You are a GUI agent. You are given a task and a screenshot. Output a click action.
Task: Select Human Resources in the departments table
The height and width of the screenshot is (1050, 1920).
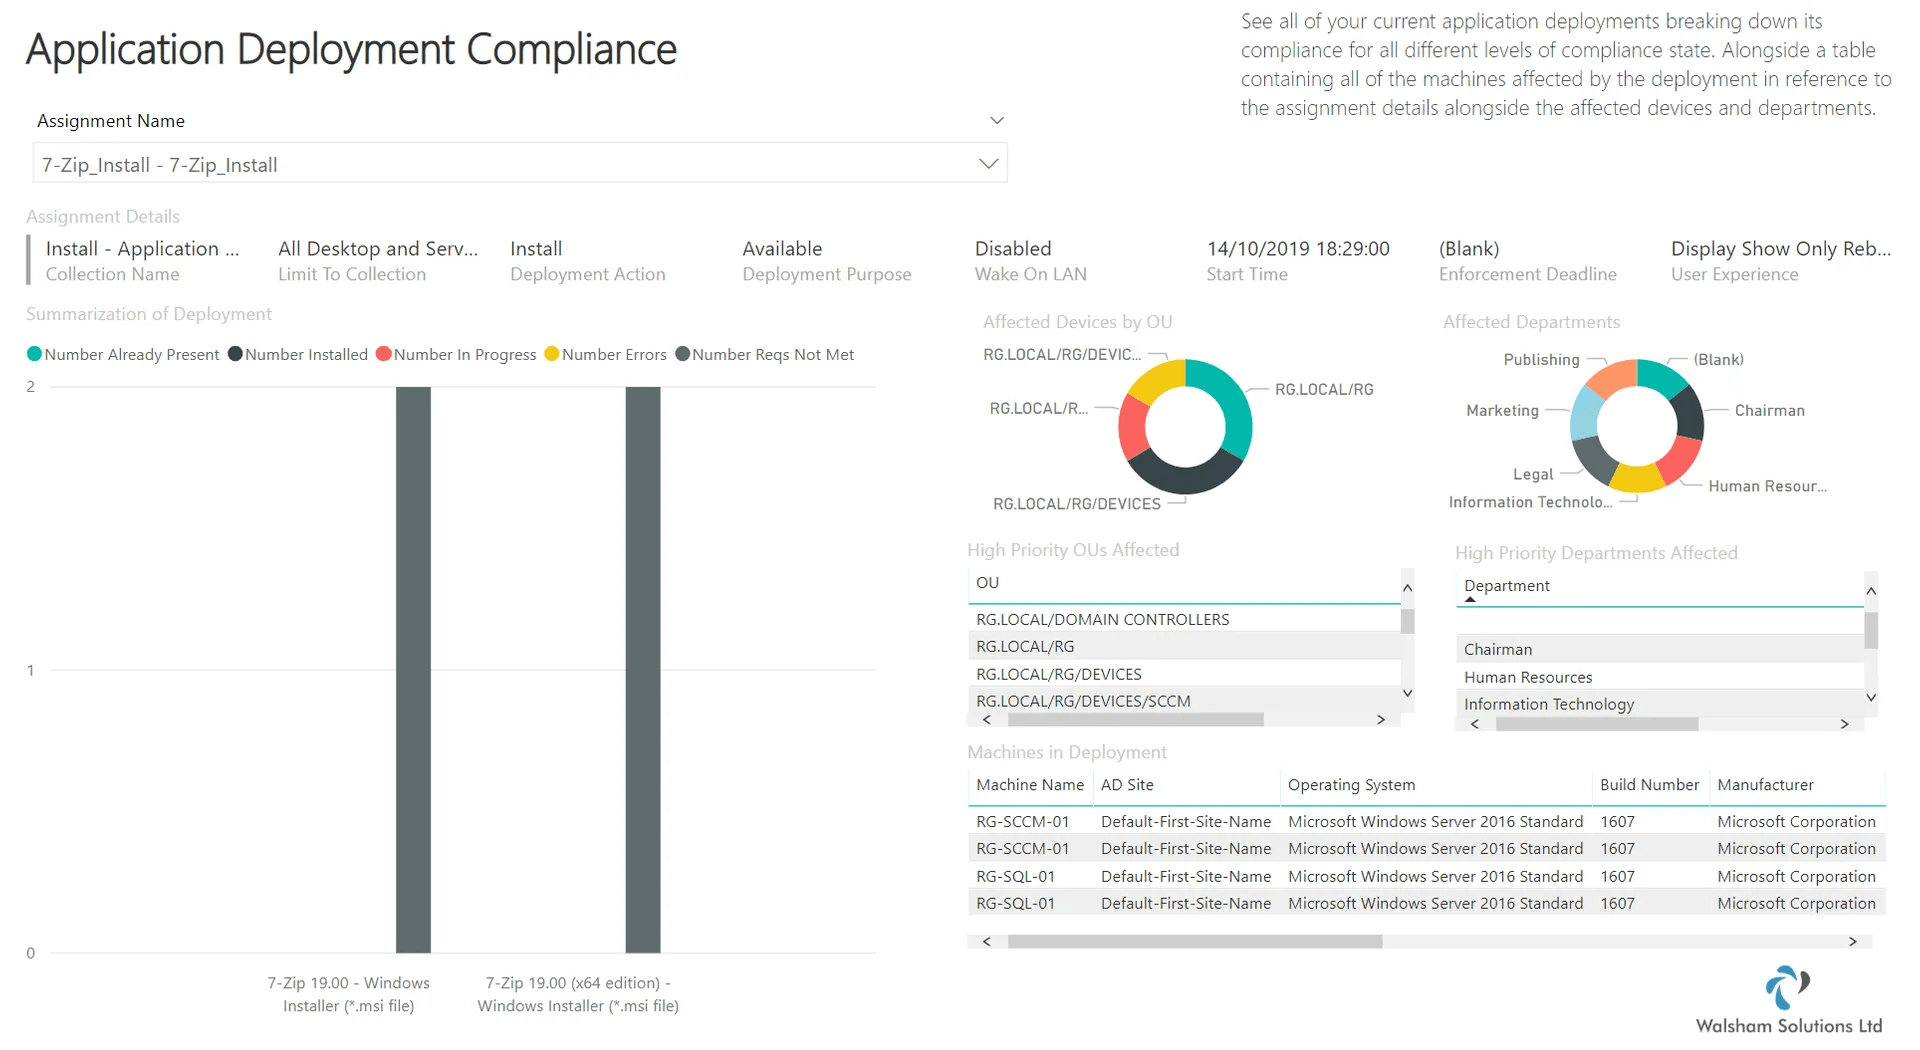click(1659, 677)
